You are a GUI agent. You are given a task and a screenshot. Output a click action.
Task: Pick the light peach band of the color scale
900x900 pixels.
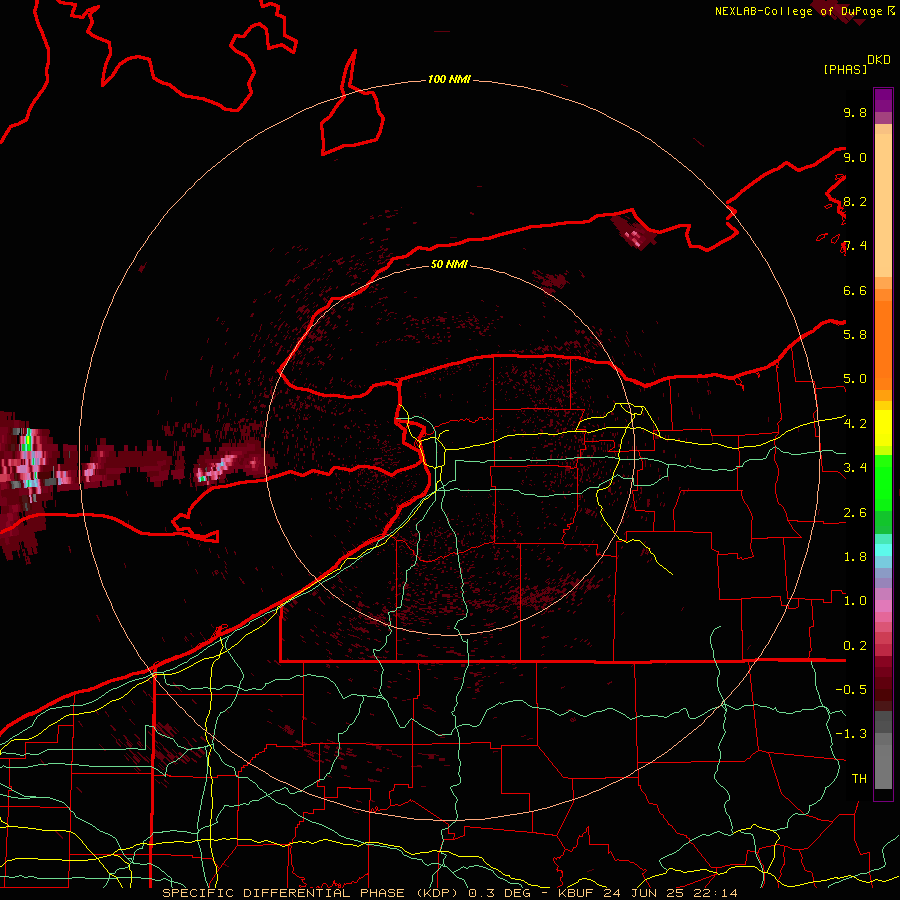[x=883, y=207]
